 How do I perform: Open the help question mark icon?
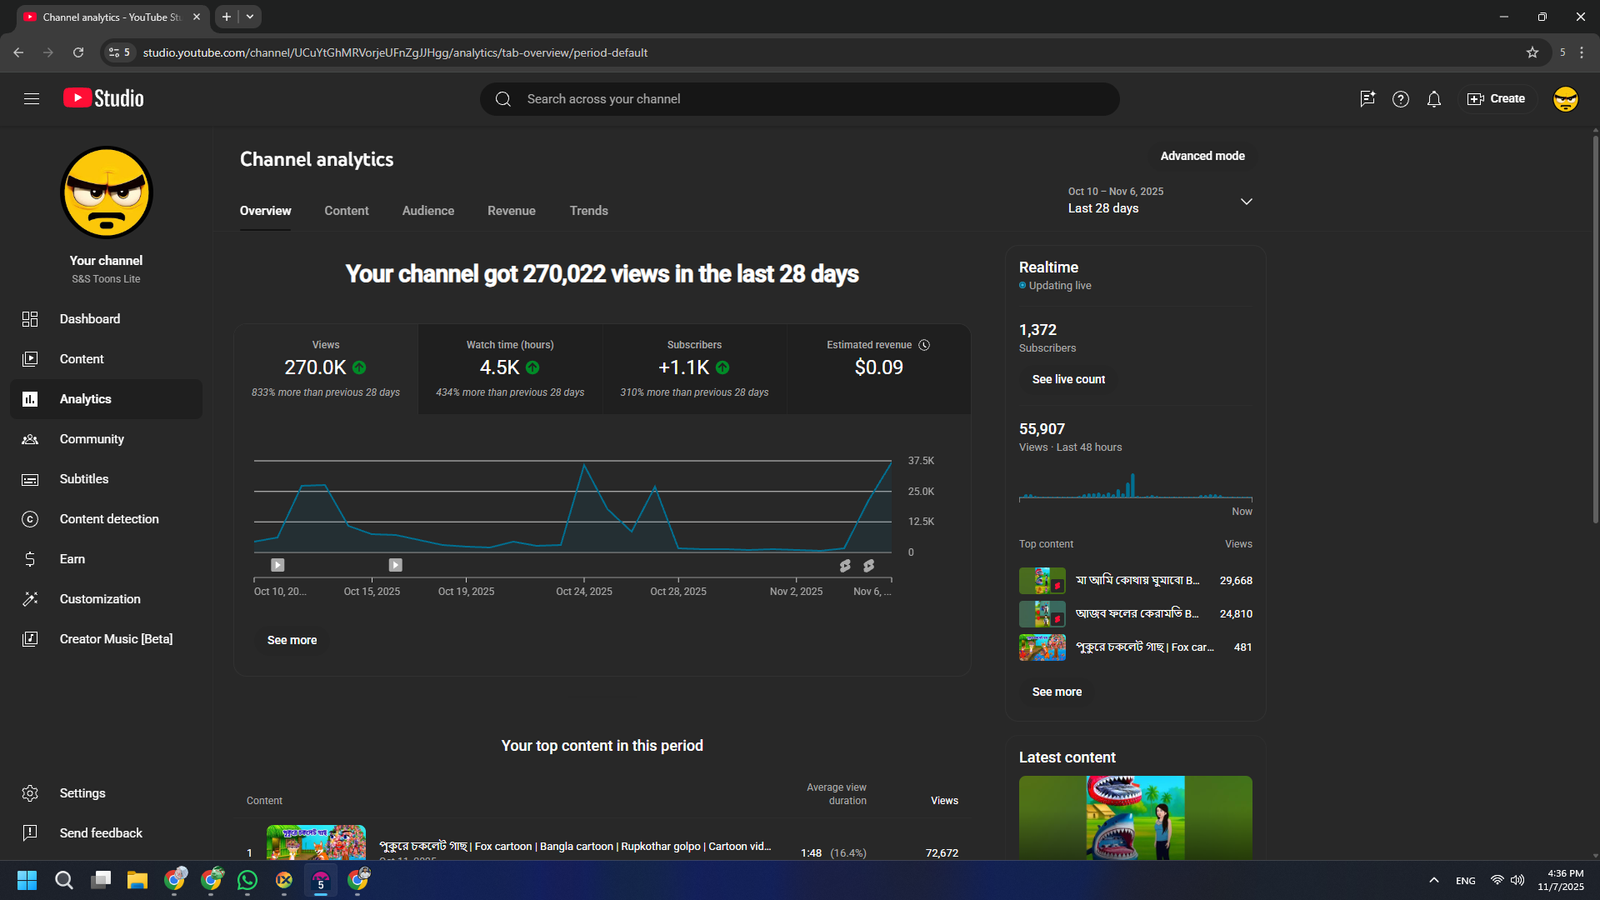pos(1400,99)
